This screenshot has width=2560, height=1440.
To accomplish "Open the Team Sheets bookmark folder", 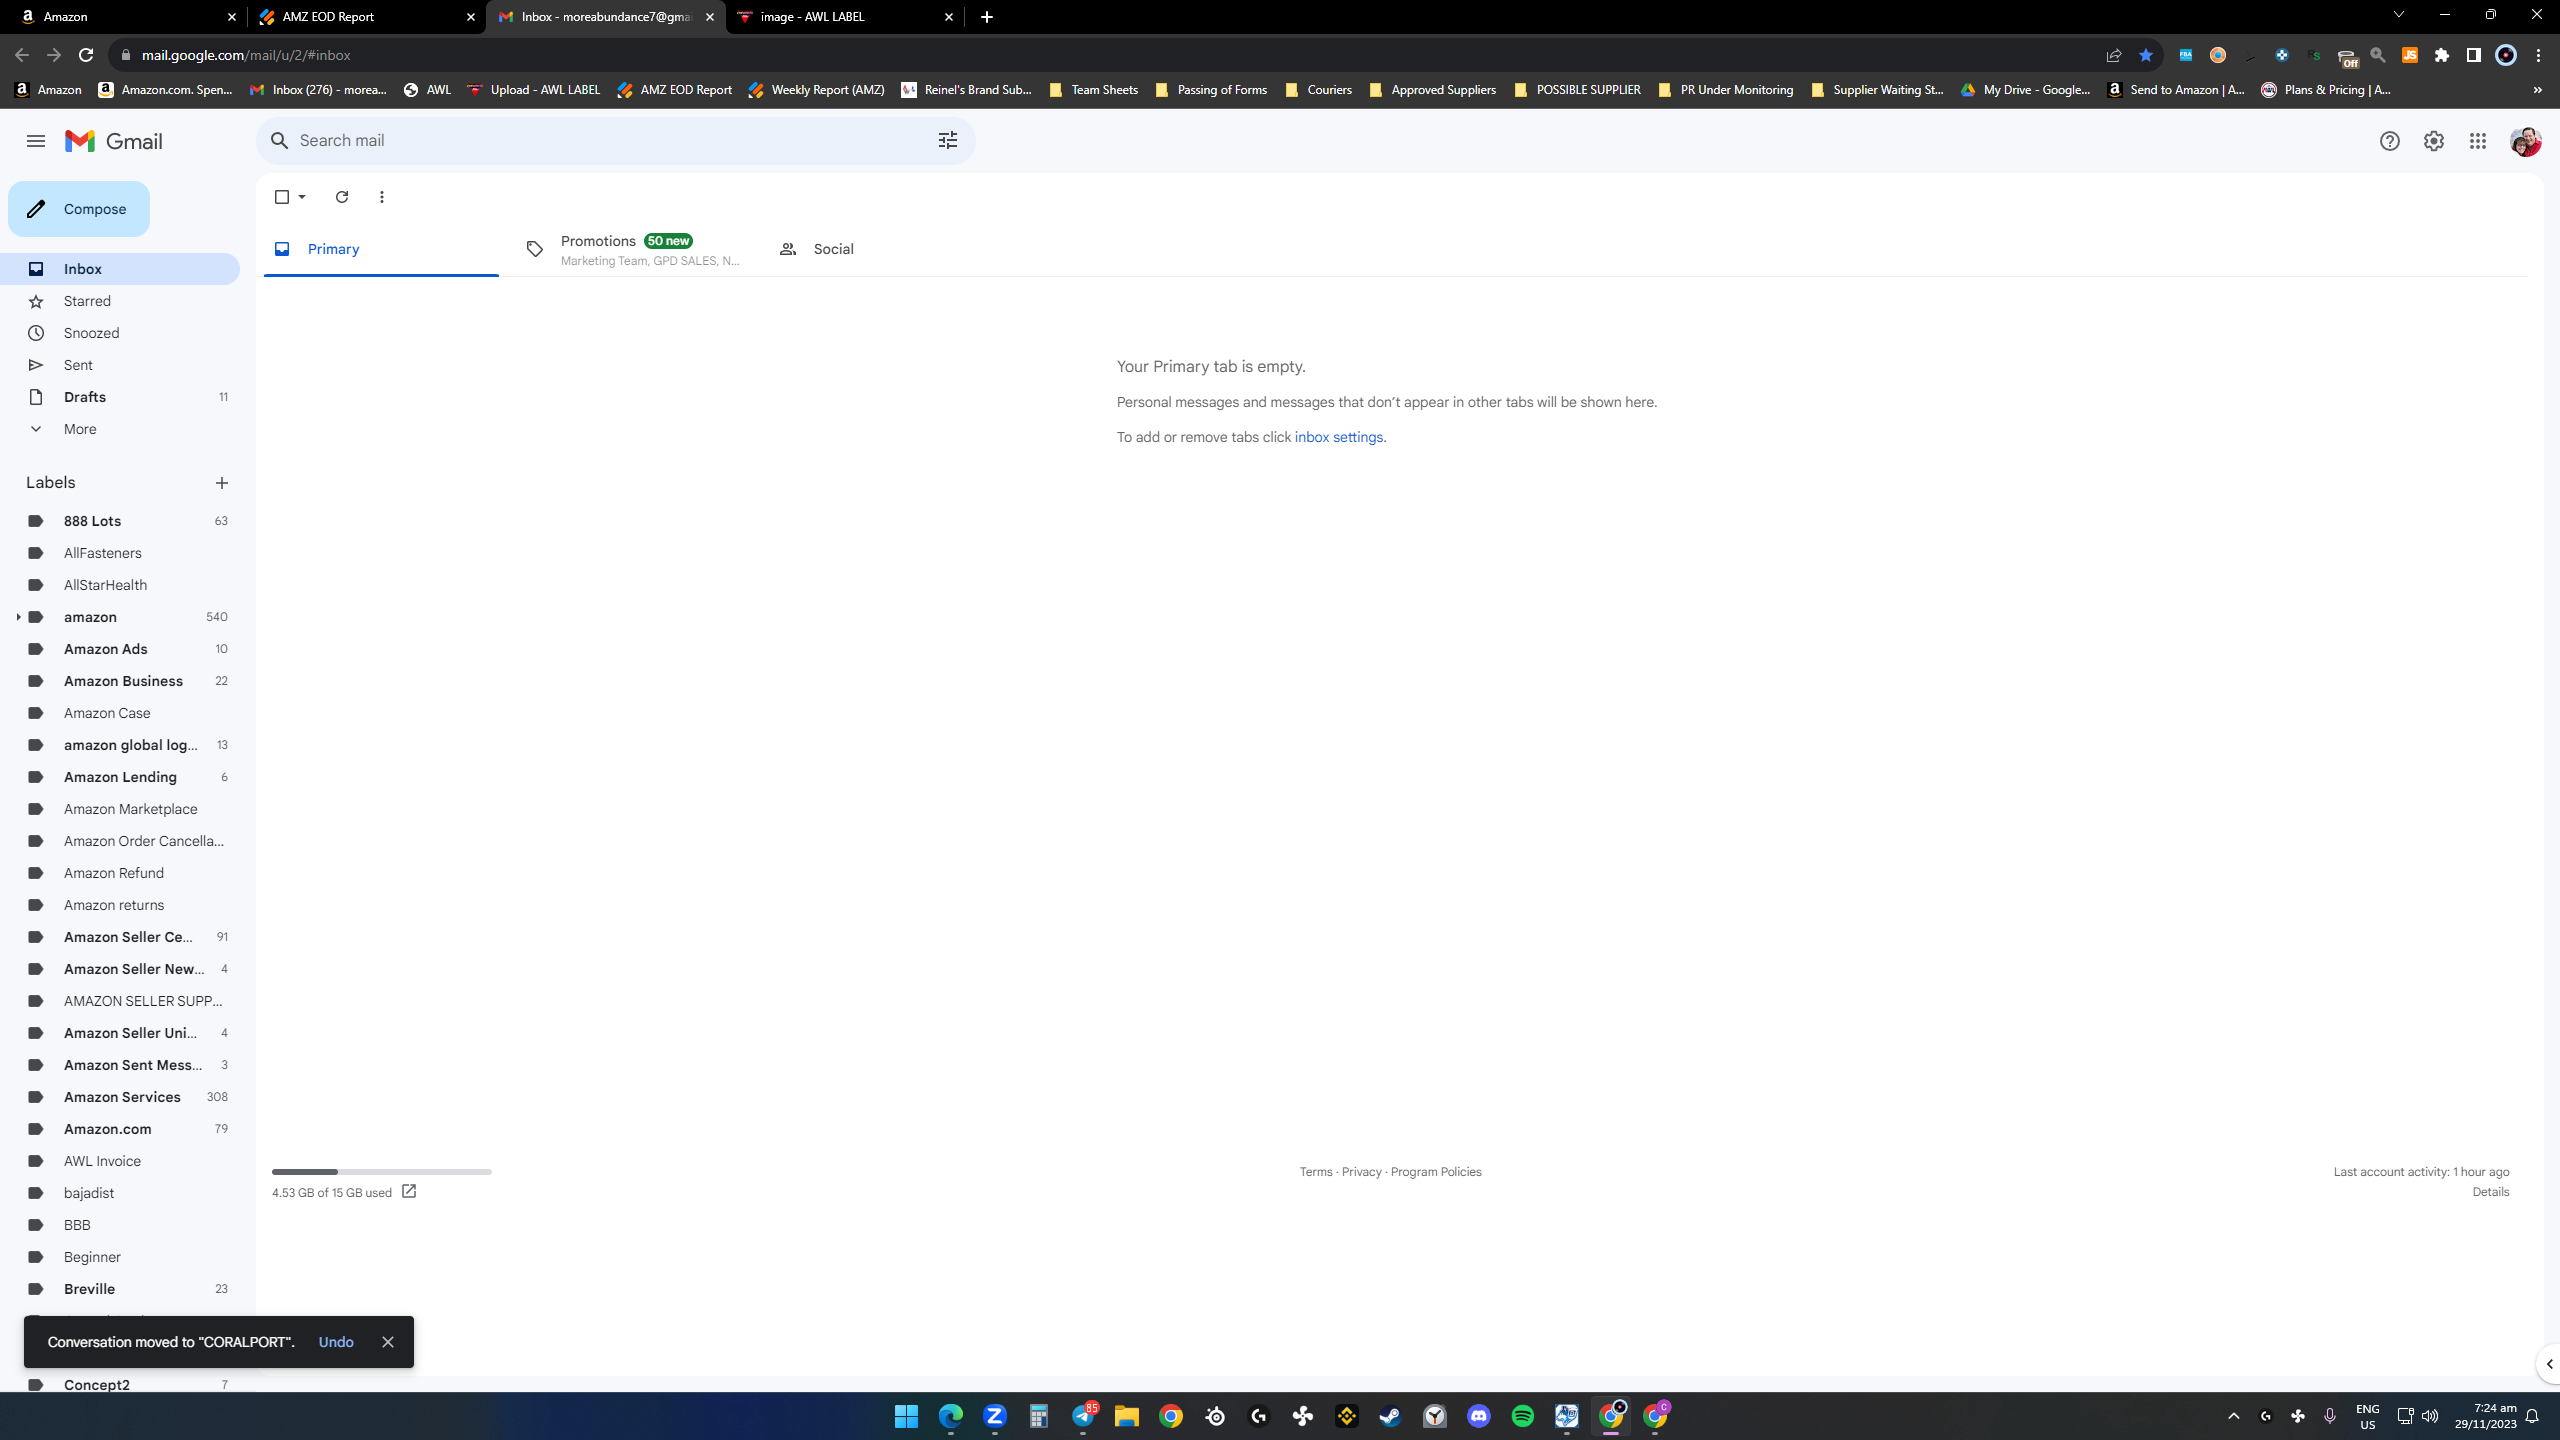I will point(1094,90).
